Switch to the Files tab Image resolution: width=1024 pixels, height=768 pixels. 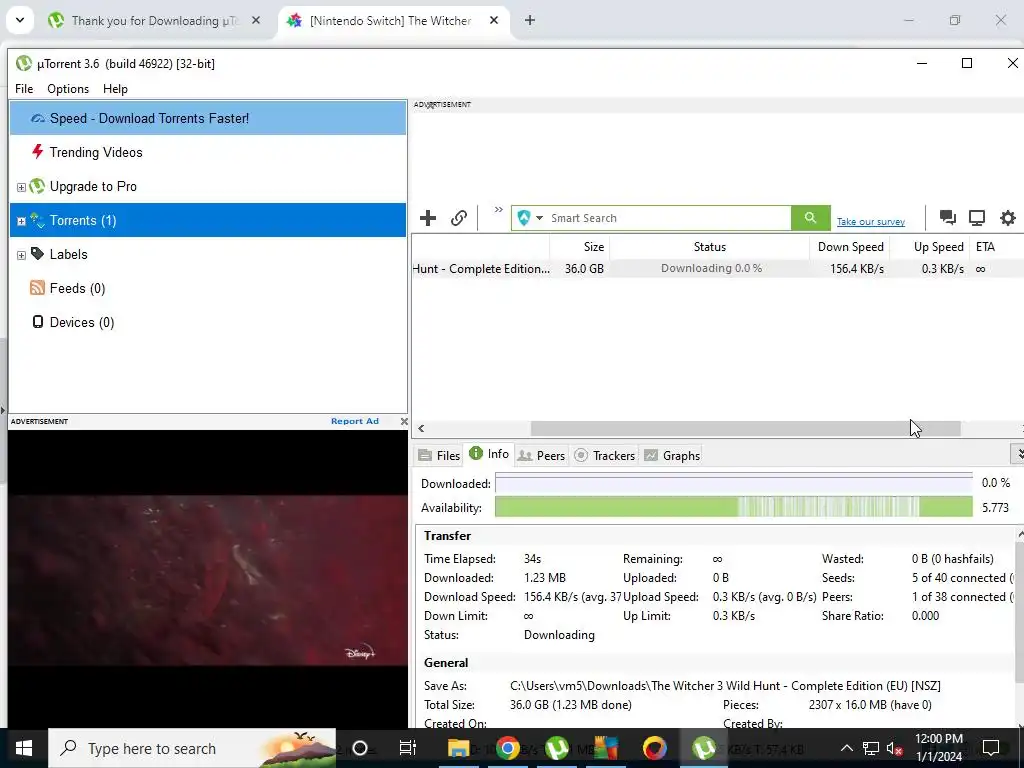click(x=439, y=455)
